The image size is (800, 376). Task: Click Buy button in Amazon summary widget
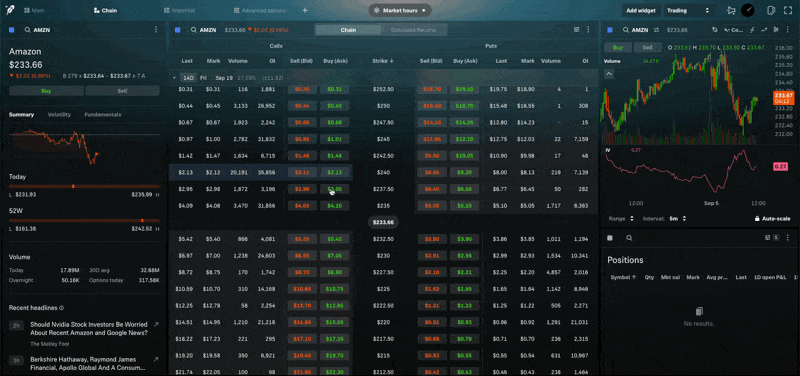tap(46, 91)
